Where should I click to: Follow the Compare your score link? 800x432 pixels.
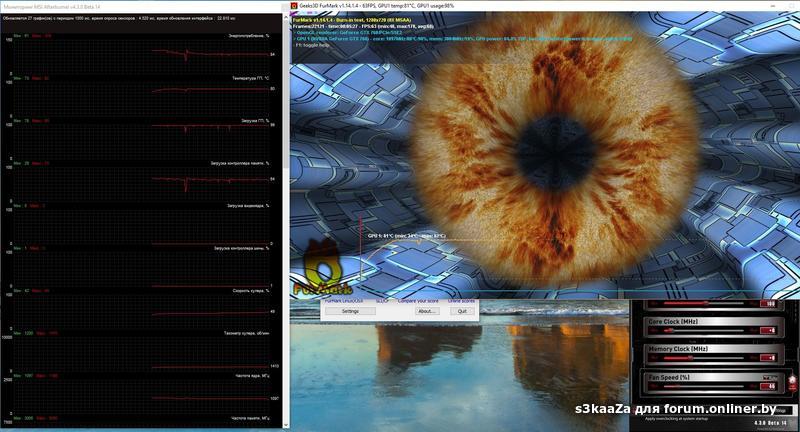coord(418,301)
